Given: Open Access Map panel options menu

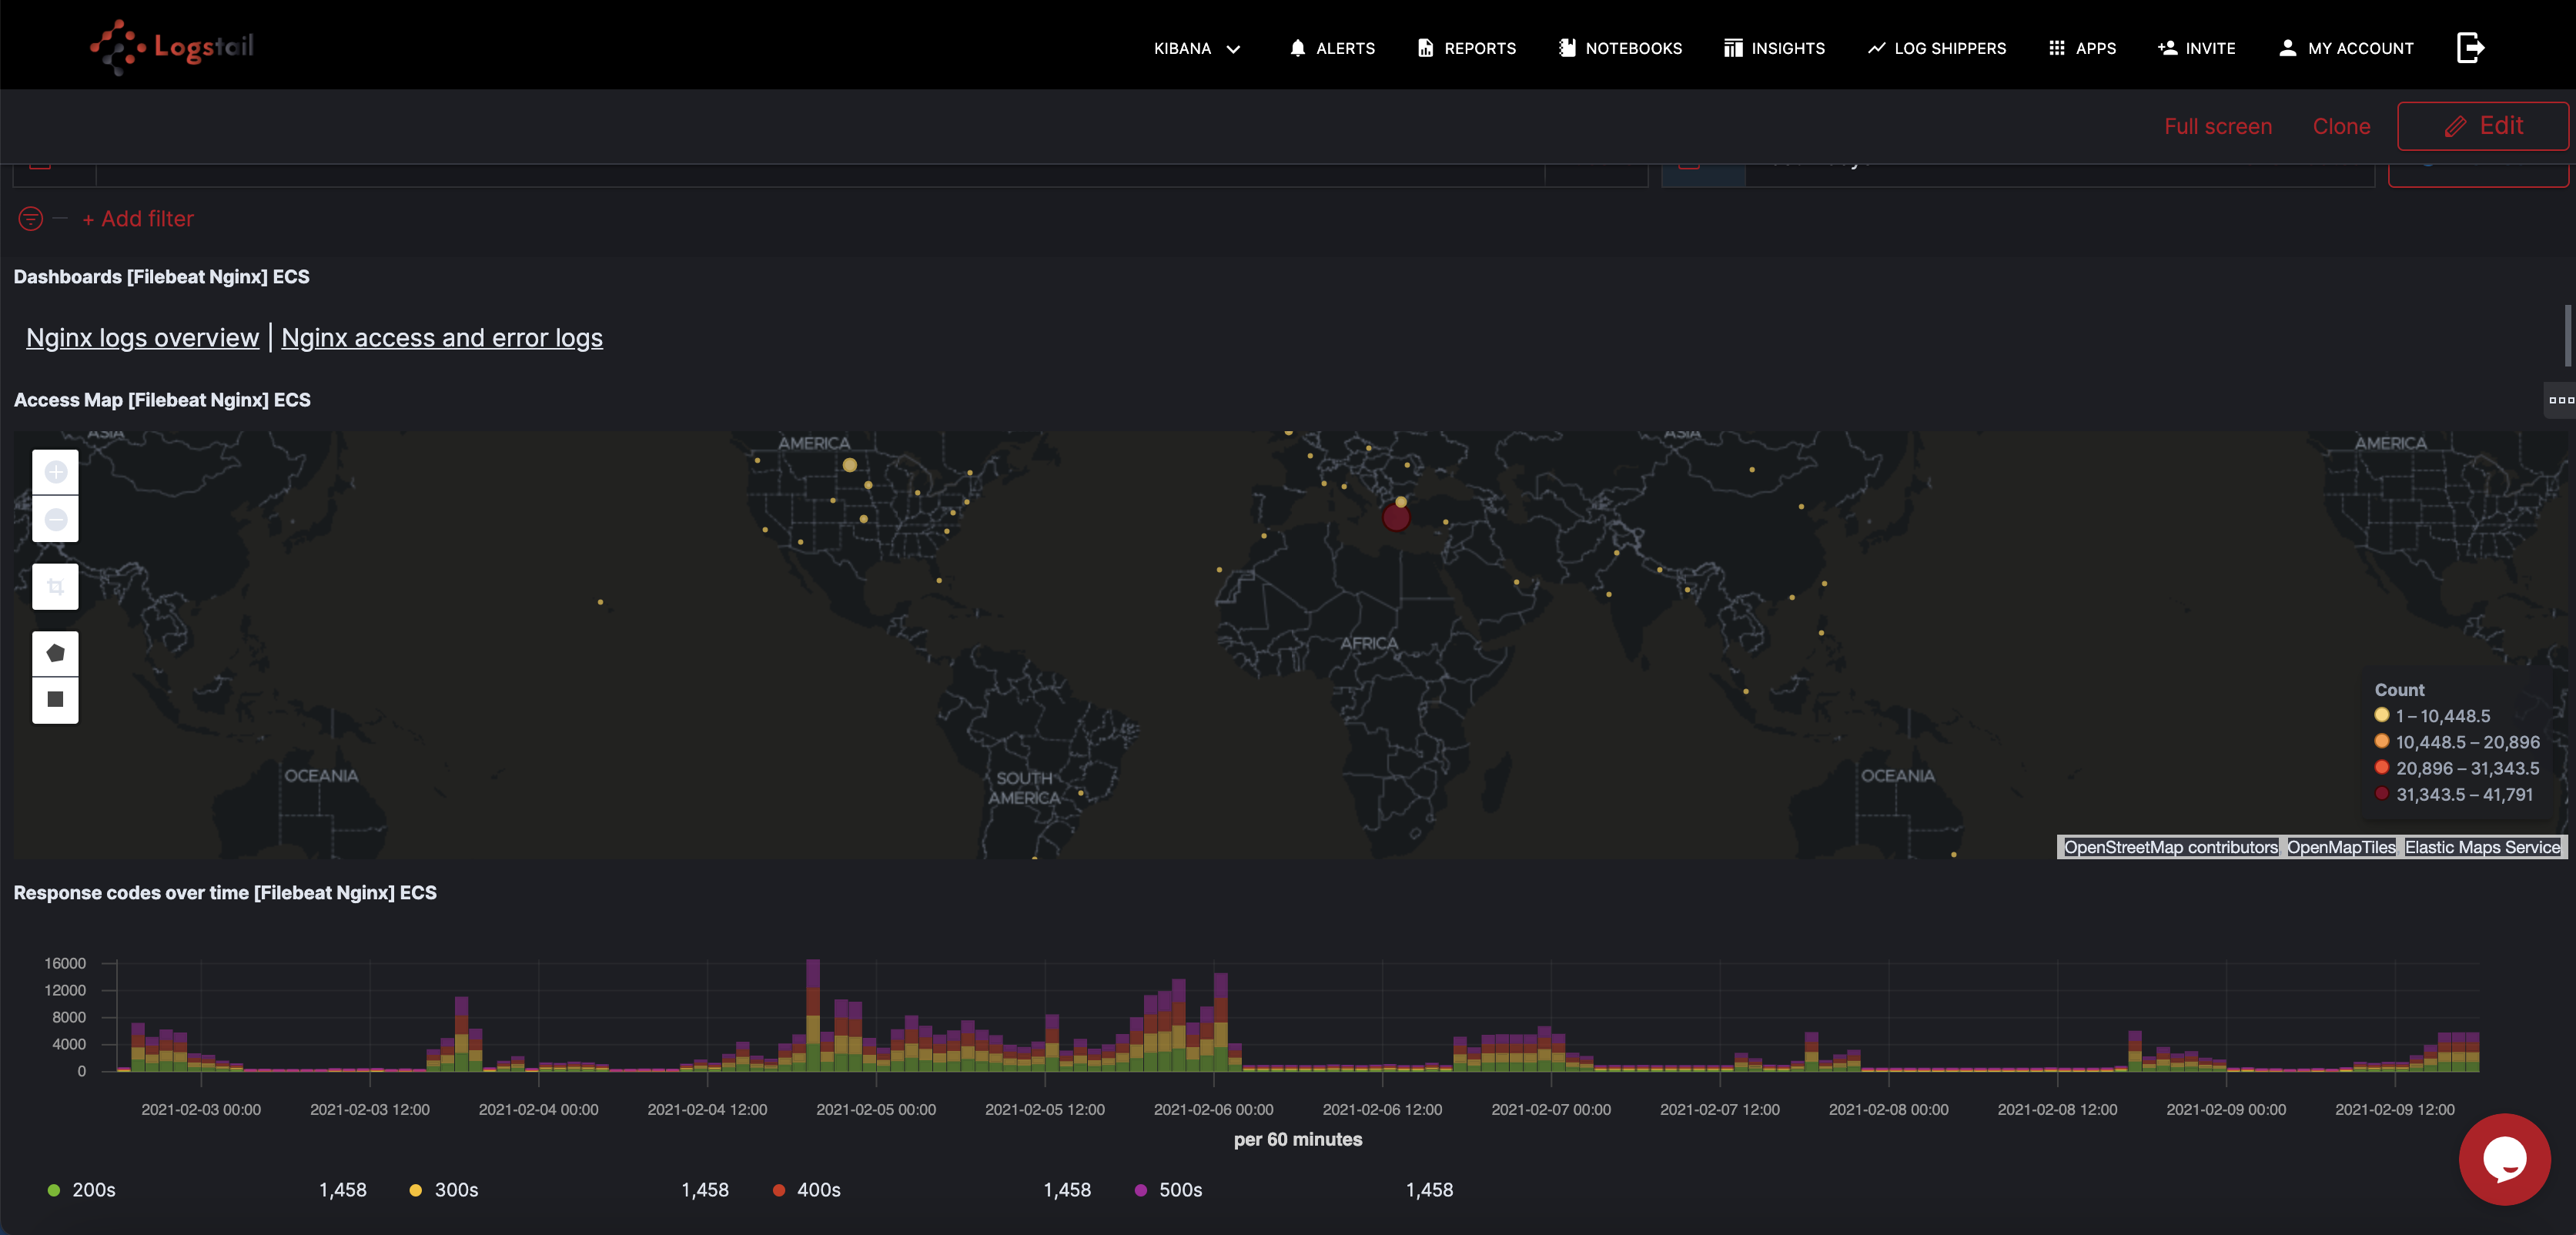Looking at the screenshot, I should click(2560, 400).
